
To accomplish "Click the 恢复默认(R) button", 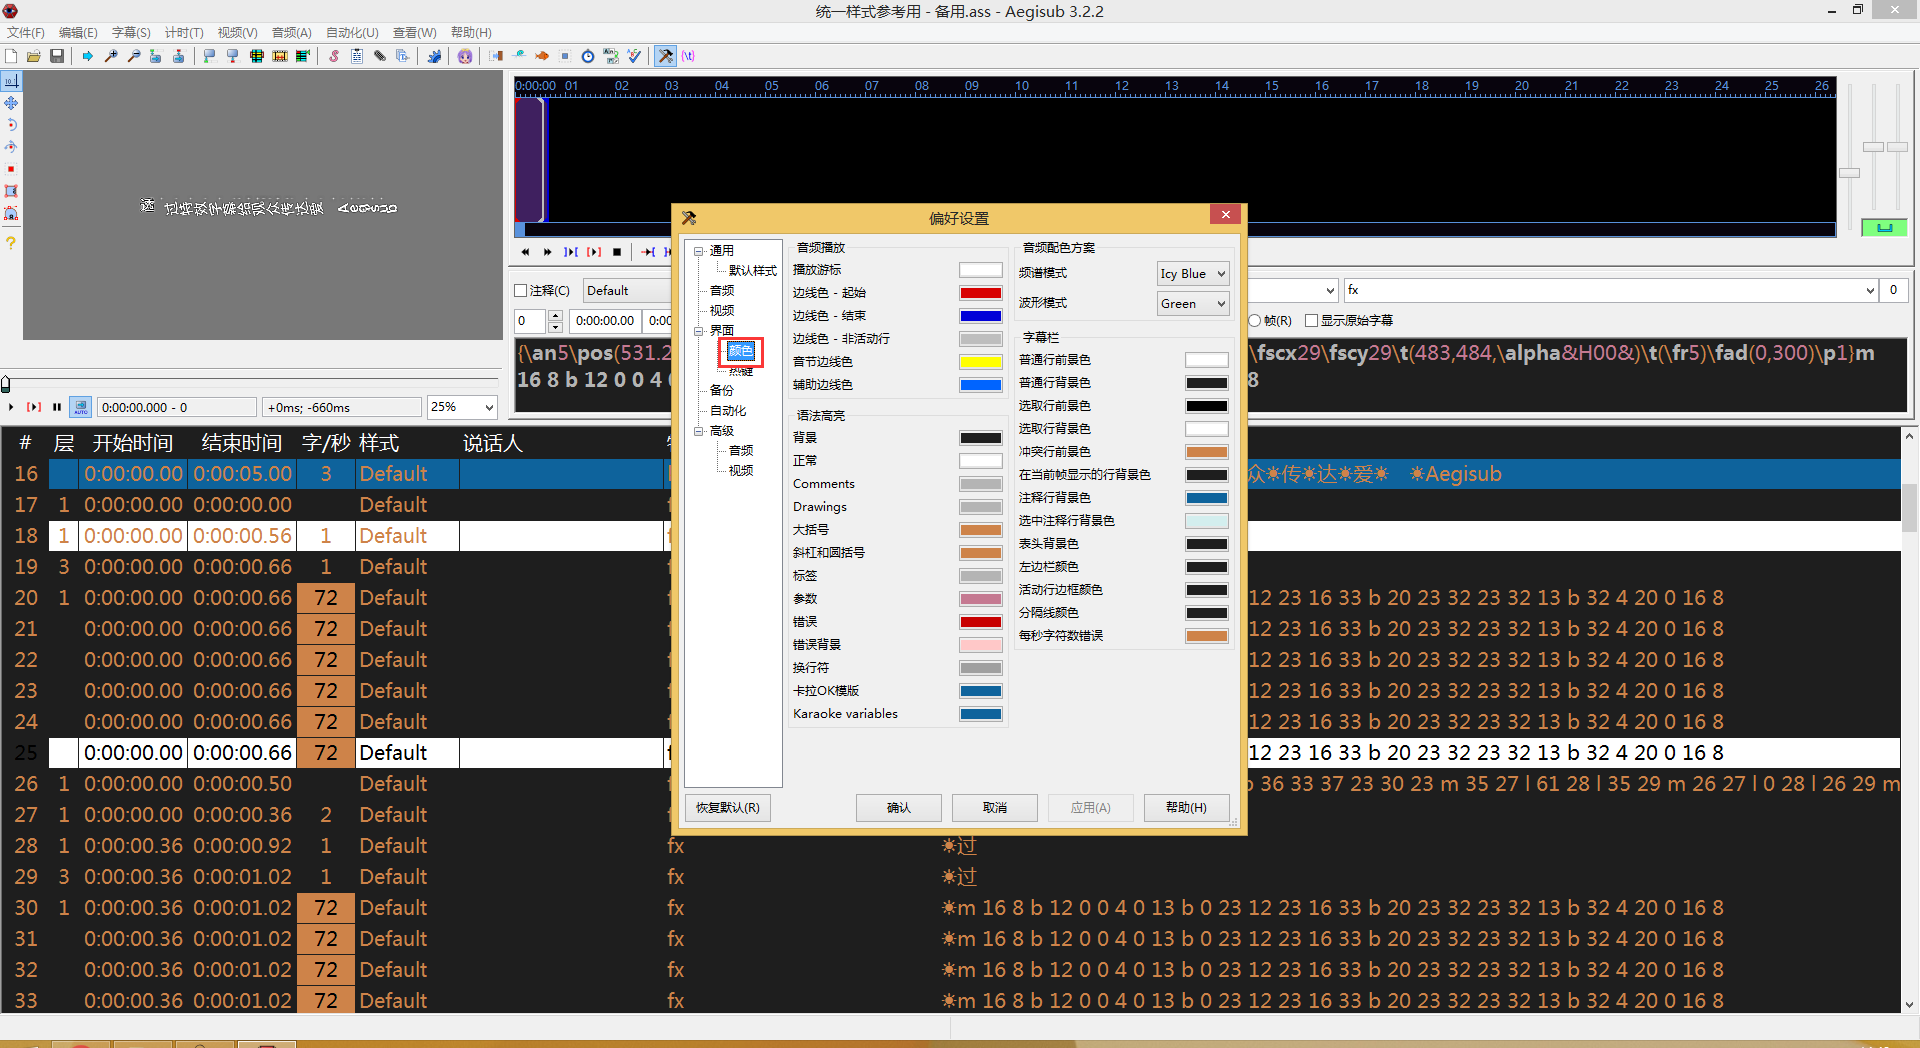I will (x=728, y=808).
